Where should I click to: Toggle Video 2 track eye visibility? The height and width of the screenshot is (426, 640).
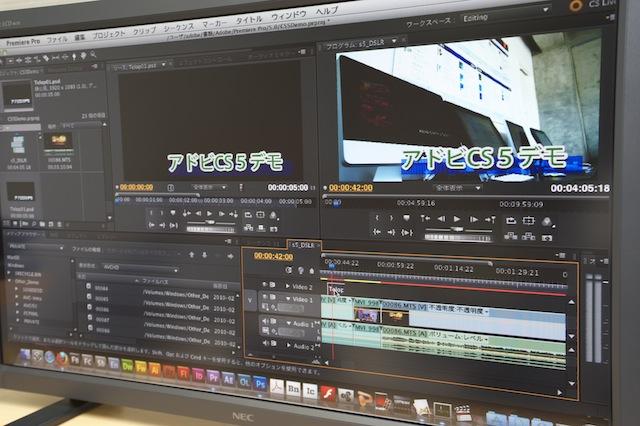(x=264, y=284)
